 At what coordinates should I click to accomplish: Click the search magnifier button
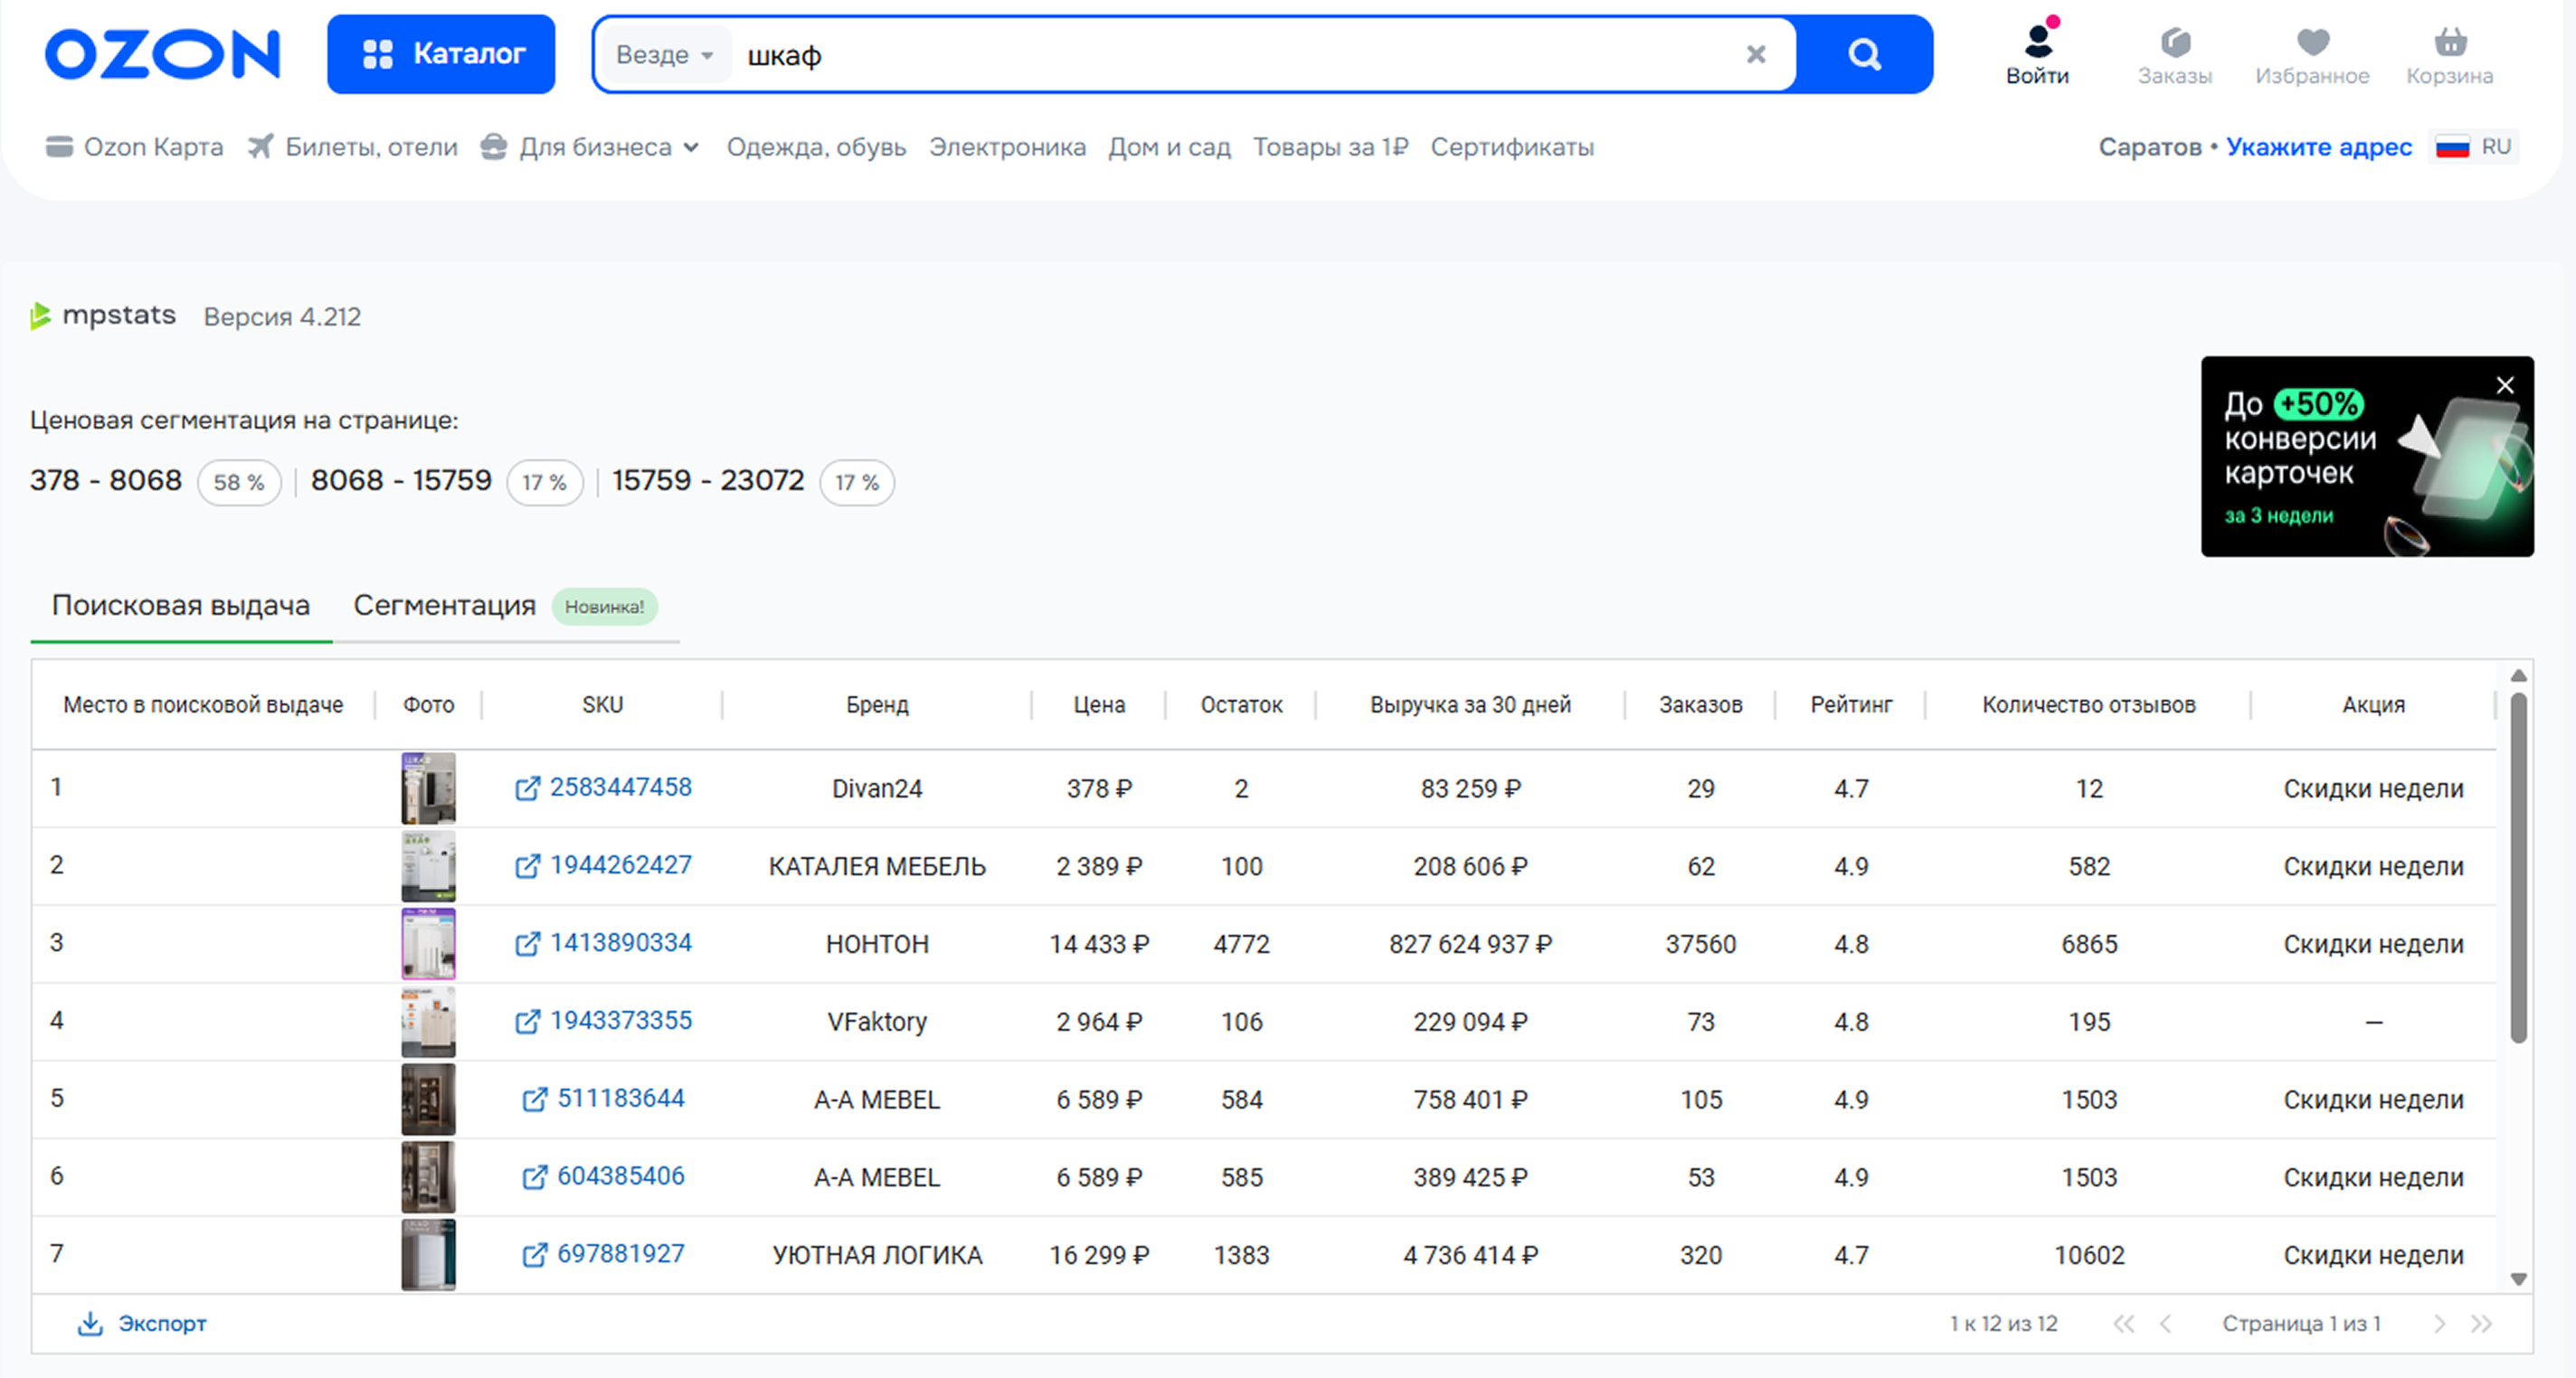point(1864,54)
